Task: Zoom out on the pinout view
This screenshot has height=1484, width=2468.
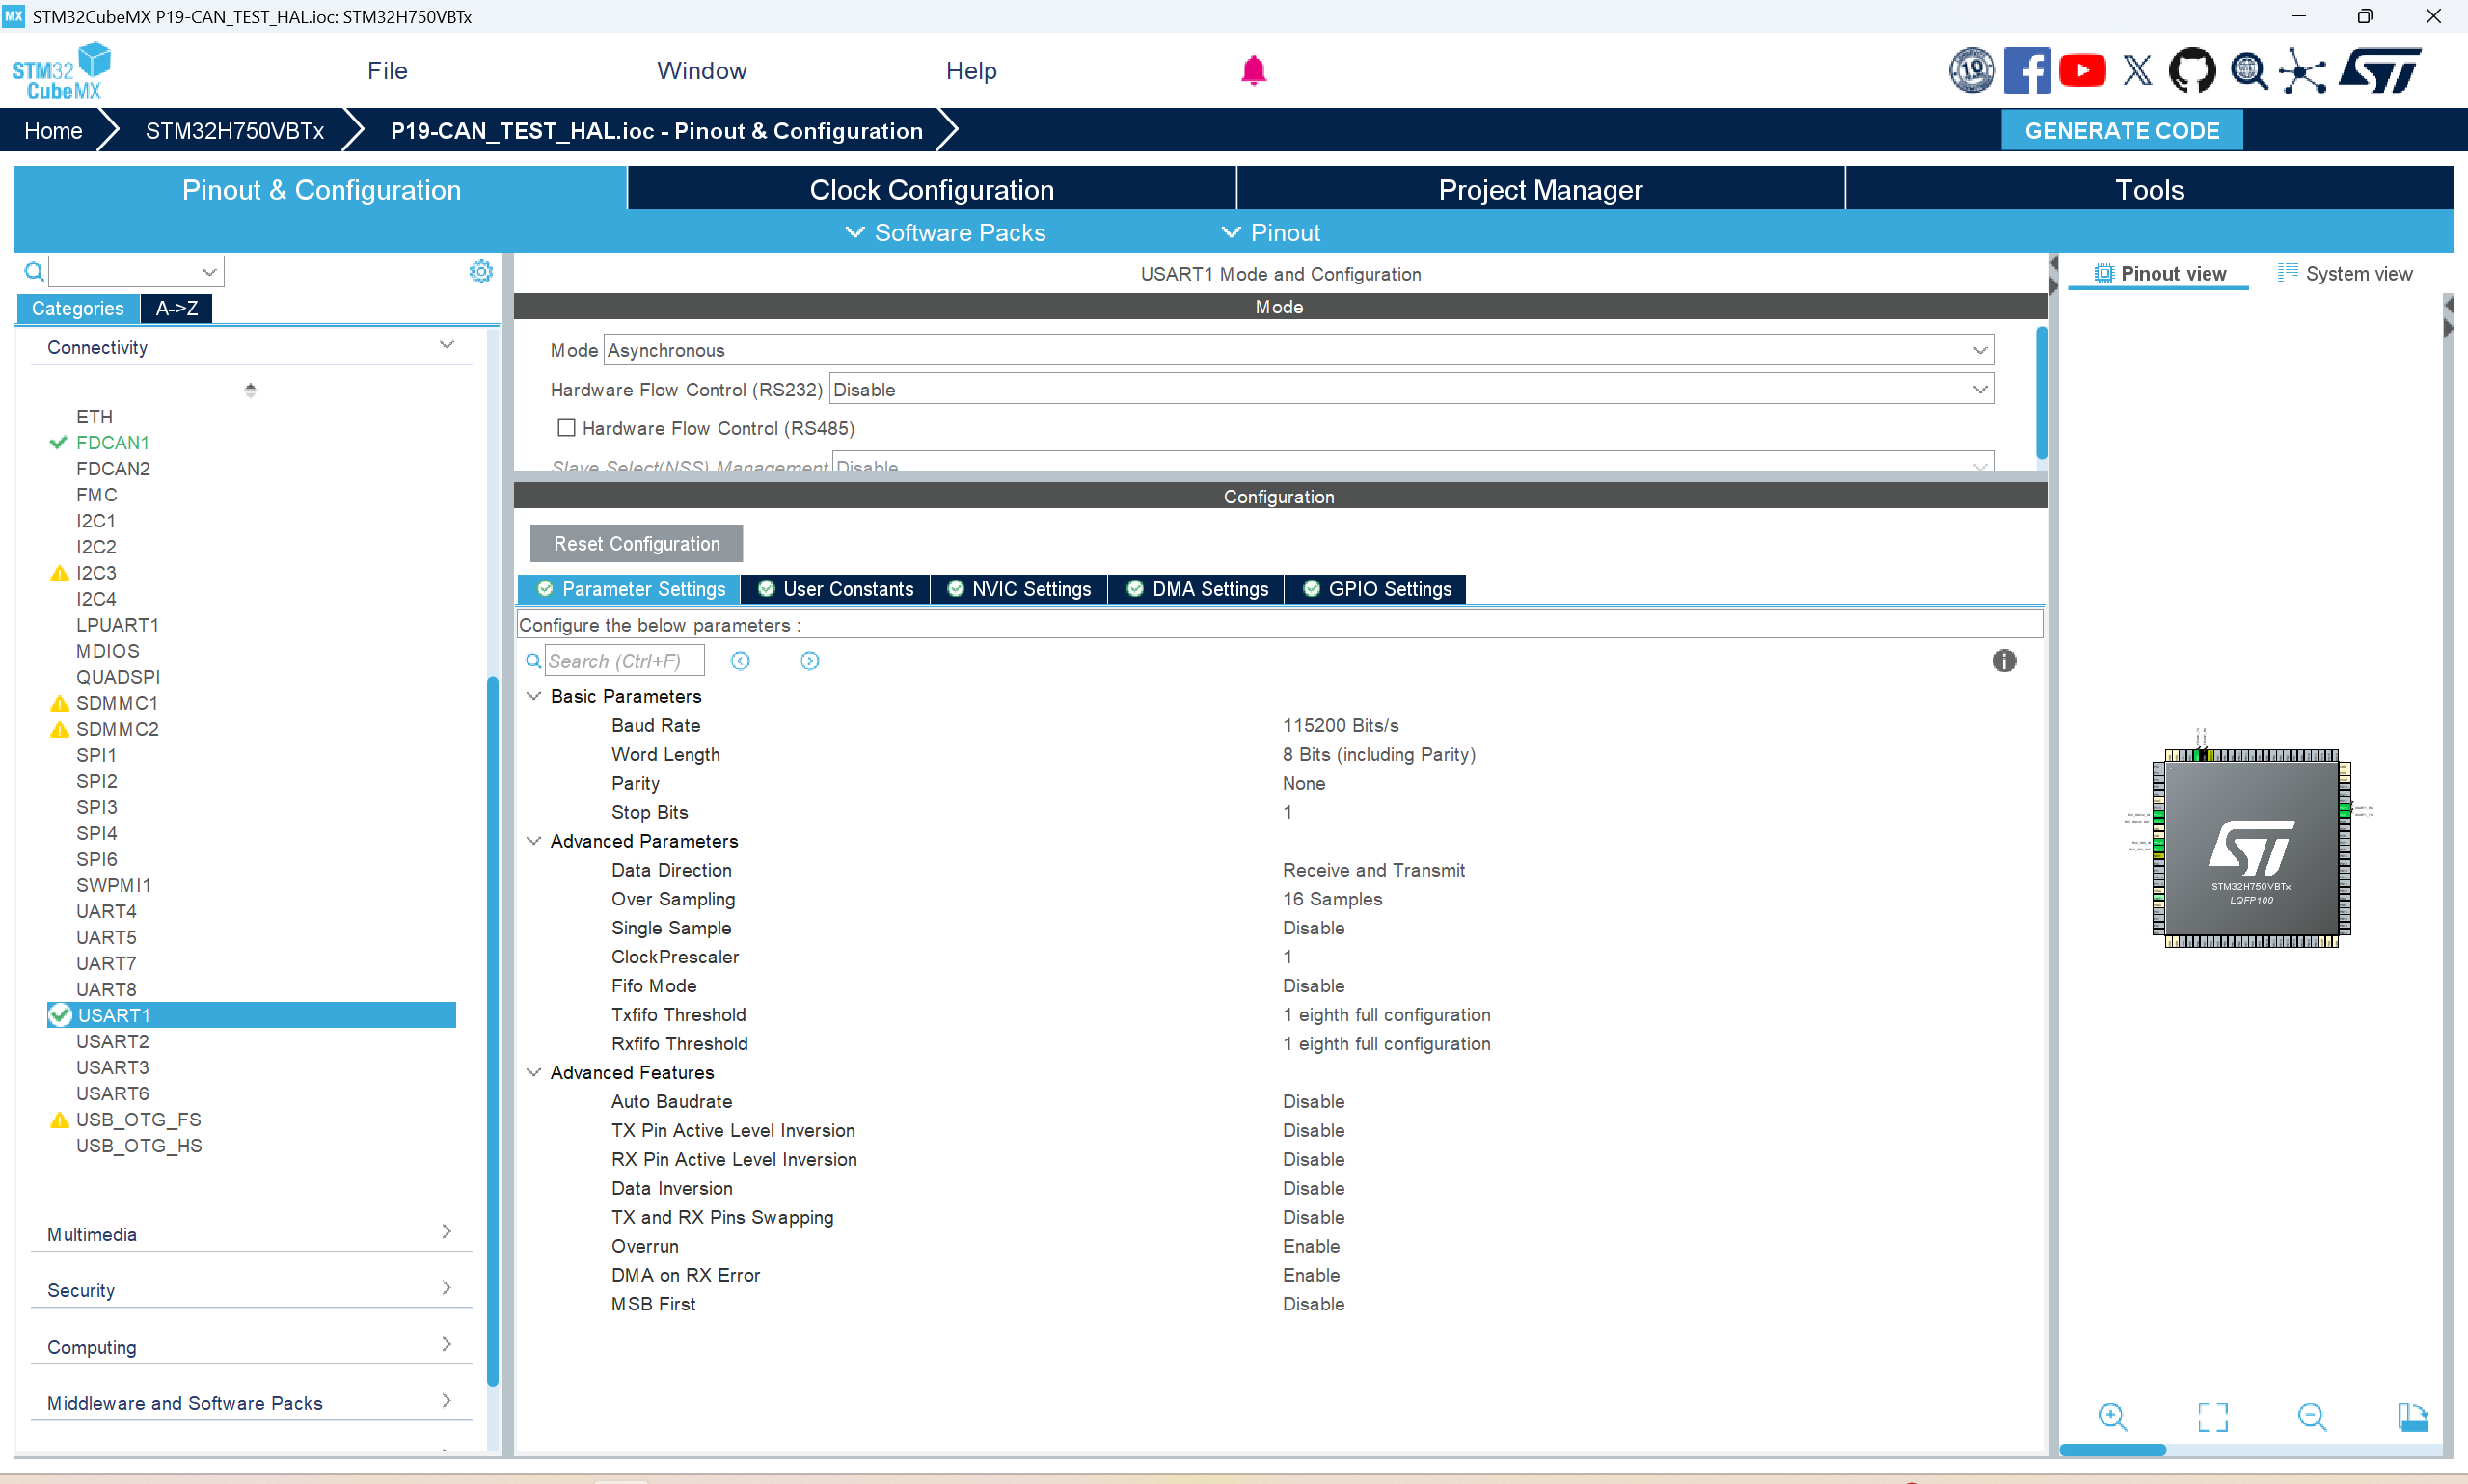Action: pyautogui.click(x=2311, y=1416)
